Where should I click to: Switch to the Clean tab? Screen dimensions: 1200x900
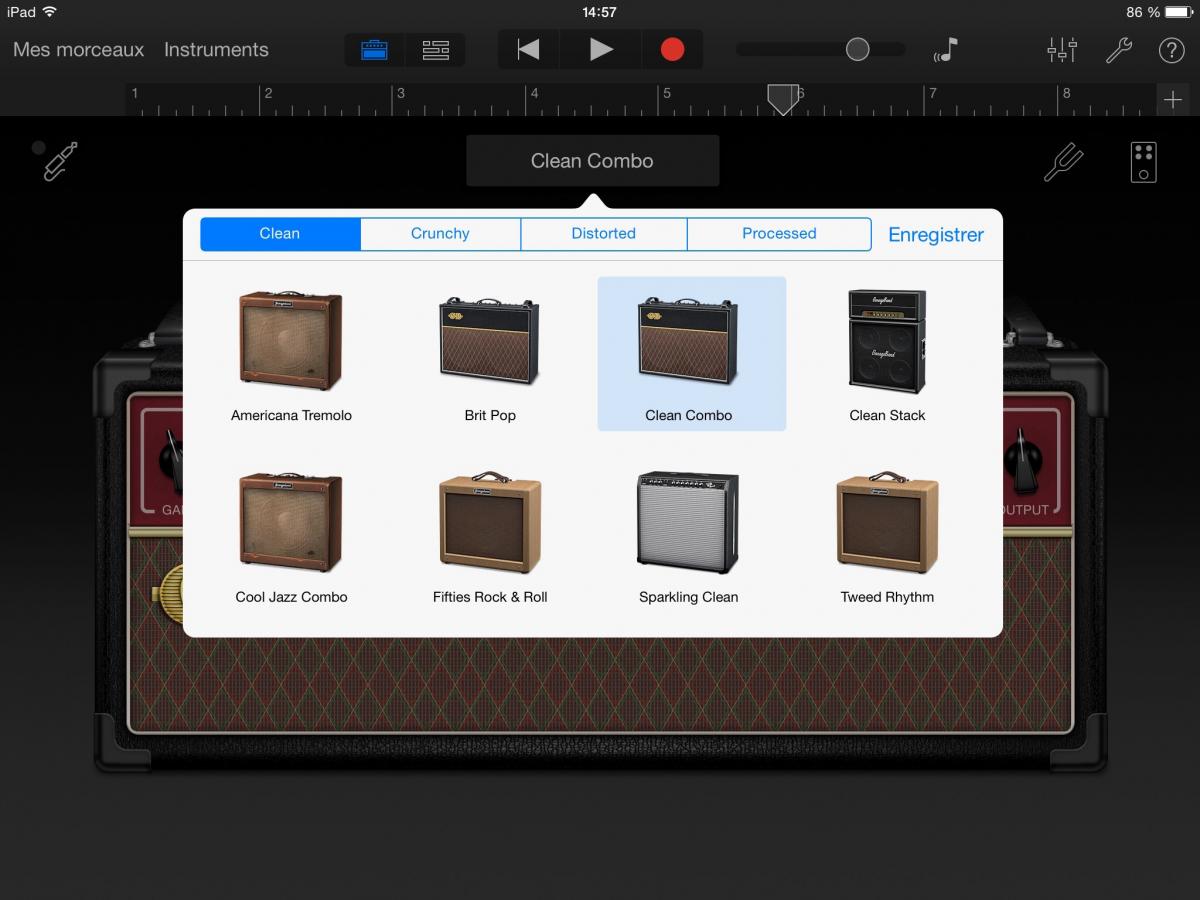coord(280,234)
